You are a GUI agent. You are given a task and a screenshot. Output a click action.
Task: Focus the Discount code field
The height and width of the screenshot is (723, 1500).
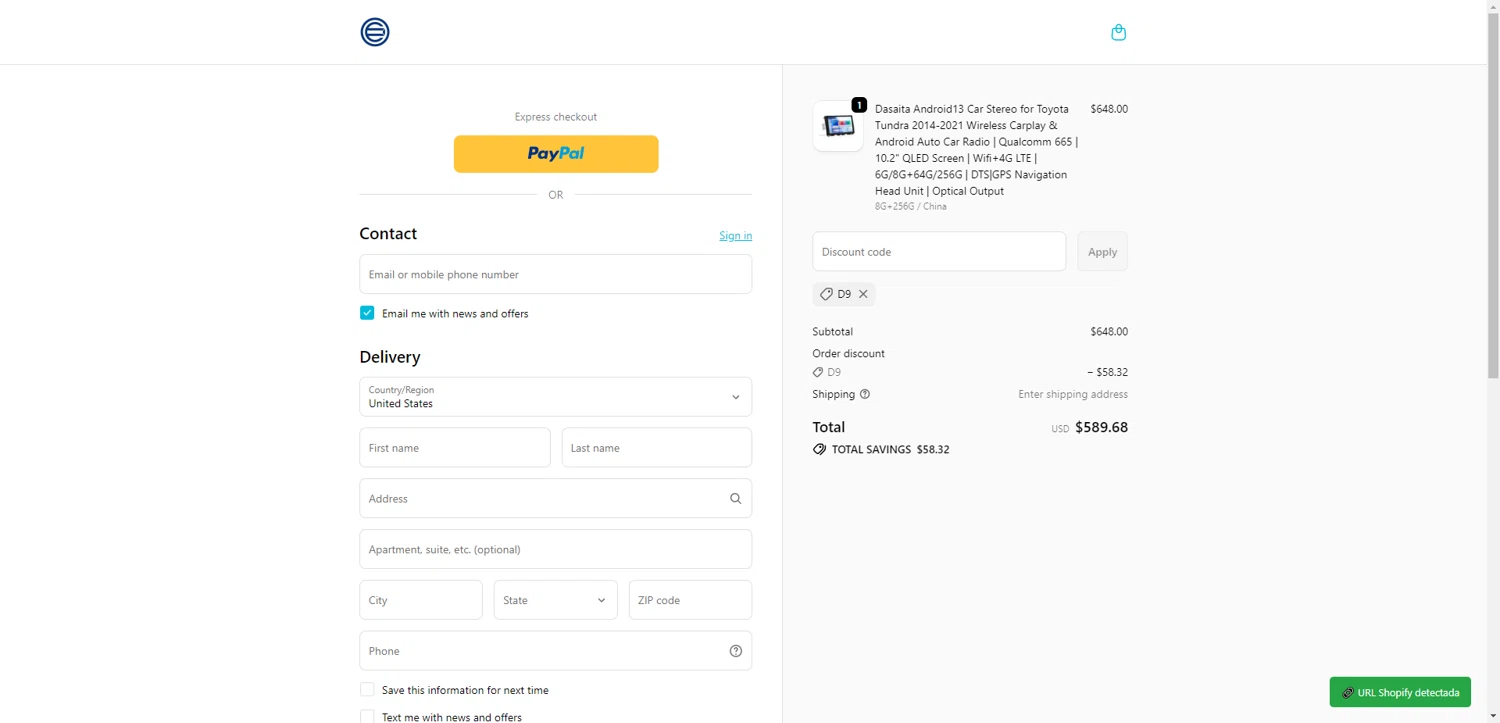click(939, 252)
